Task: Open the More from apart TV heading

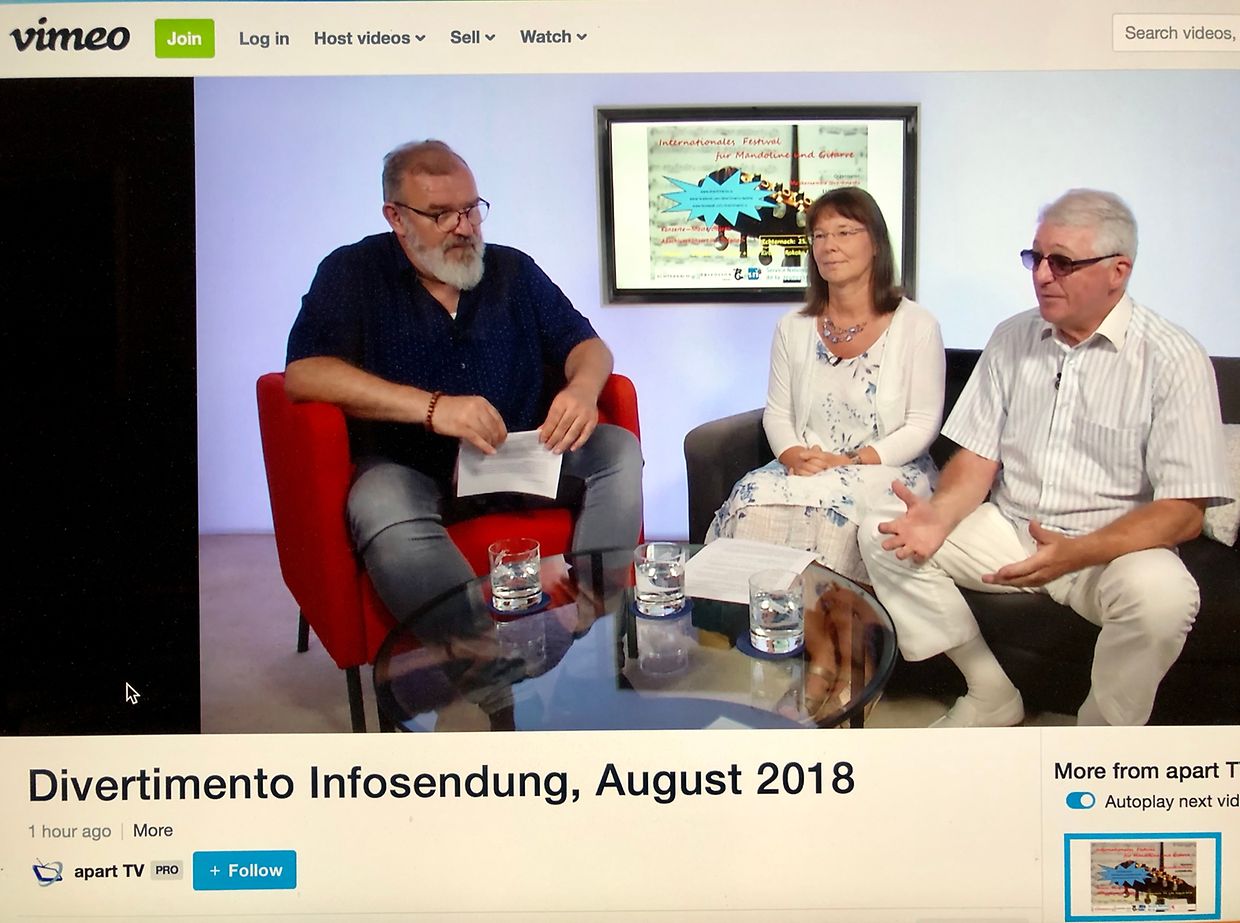Action: [x=1145, y=770]
